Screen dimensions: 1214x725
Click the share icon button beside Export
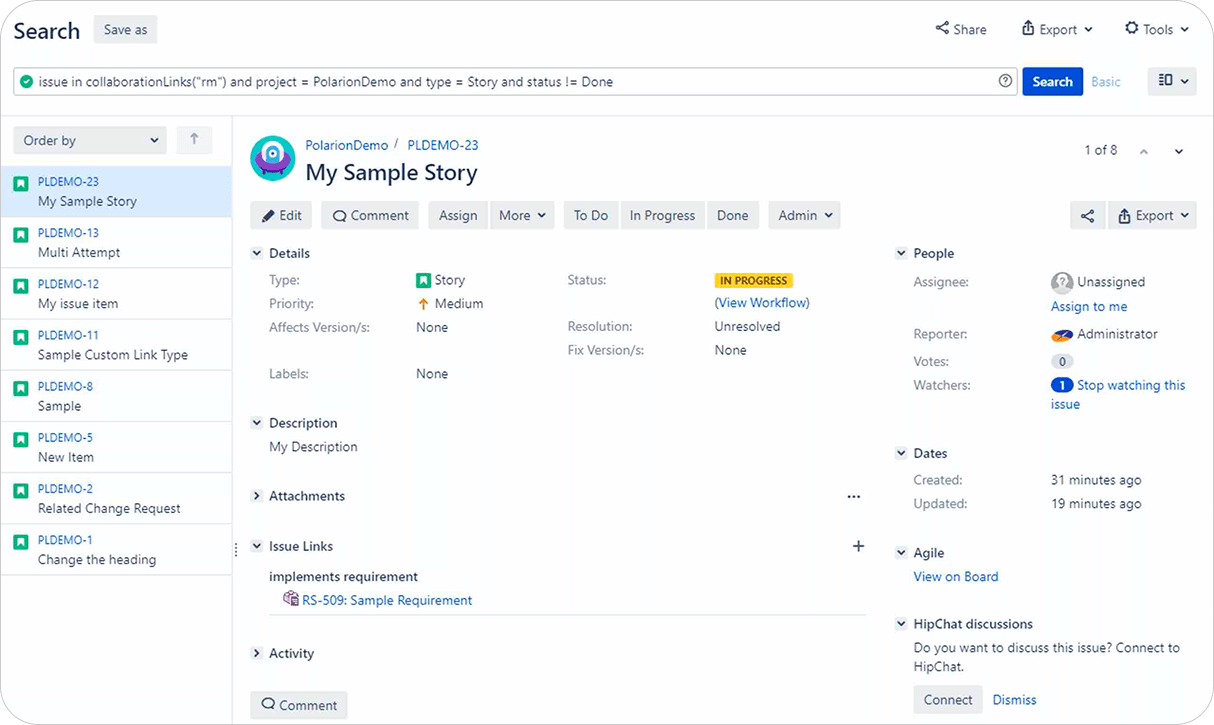[1088, 216]
